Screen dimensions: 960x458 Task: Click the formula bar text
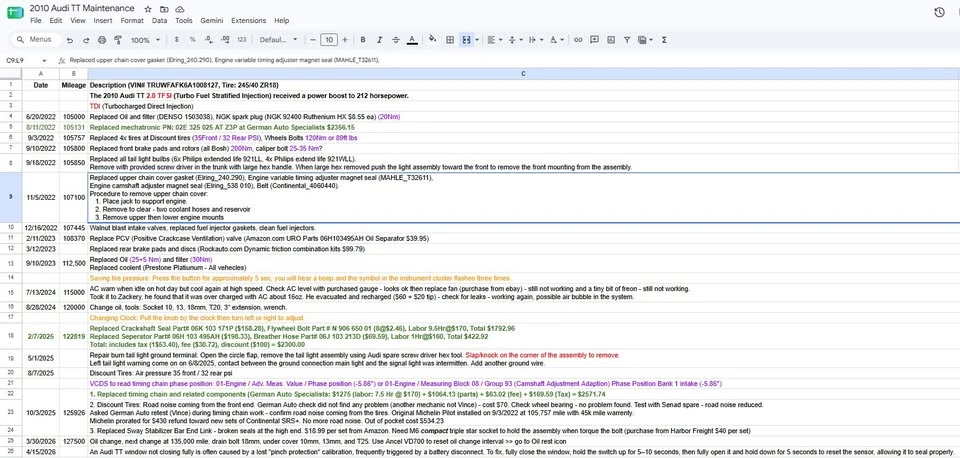pos(225,60)
